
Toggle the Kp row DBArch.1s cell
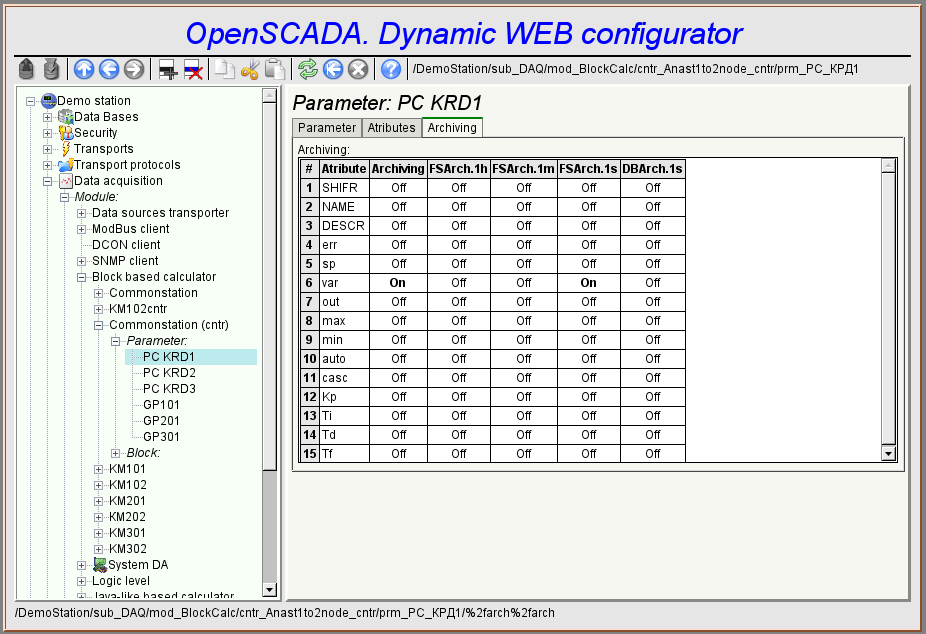(x=653, y=397)
